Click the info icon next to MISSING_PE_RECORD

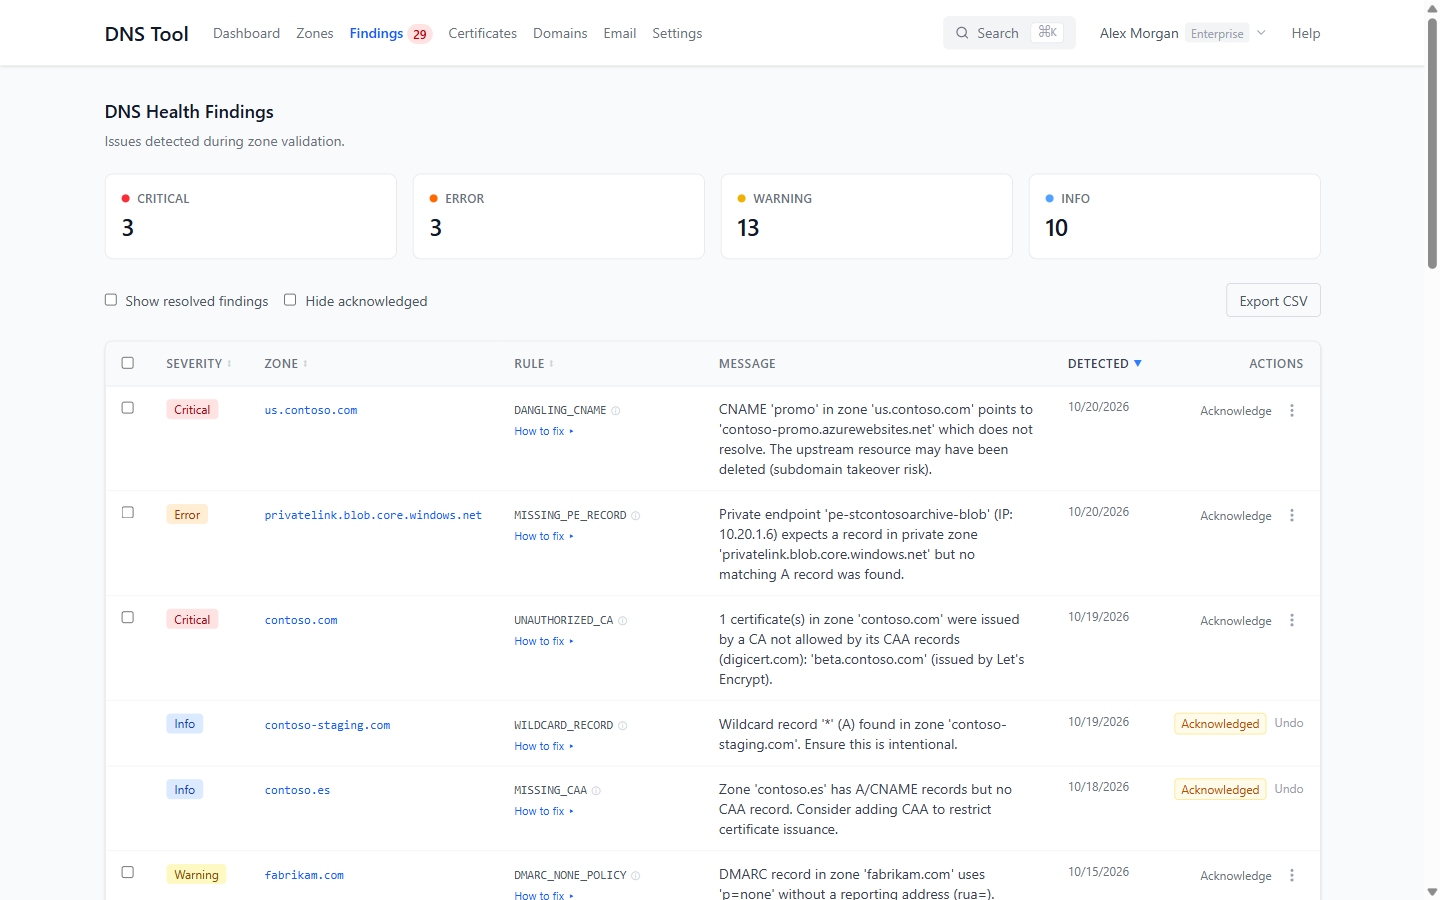[636, 516]
